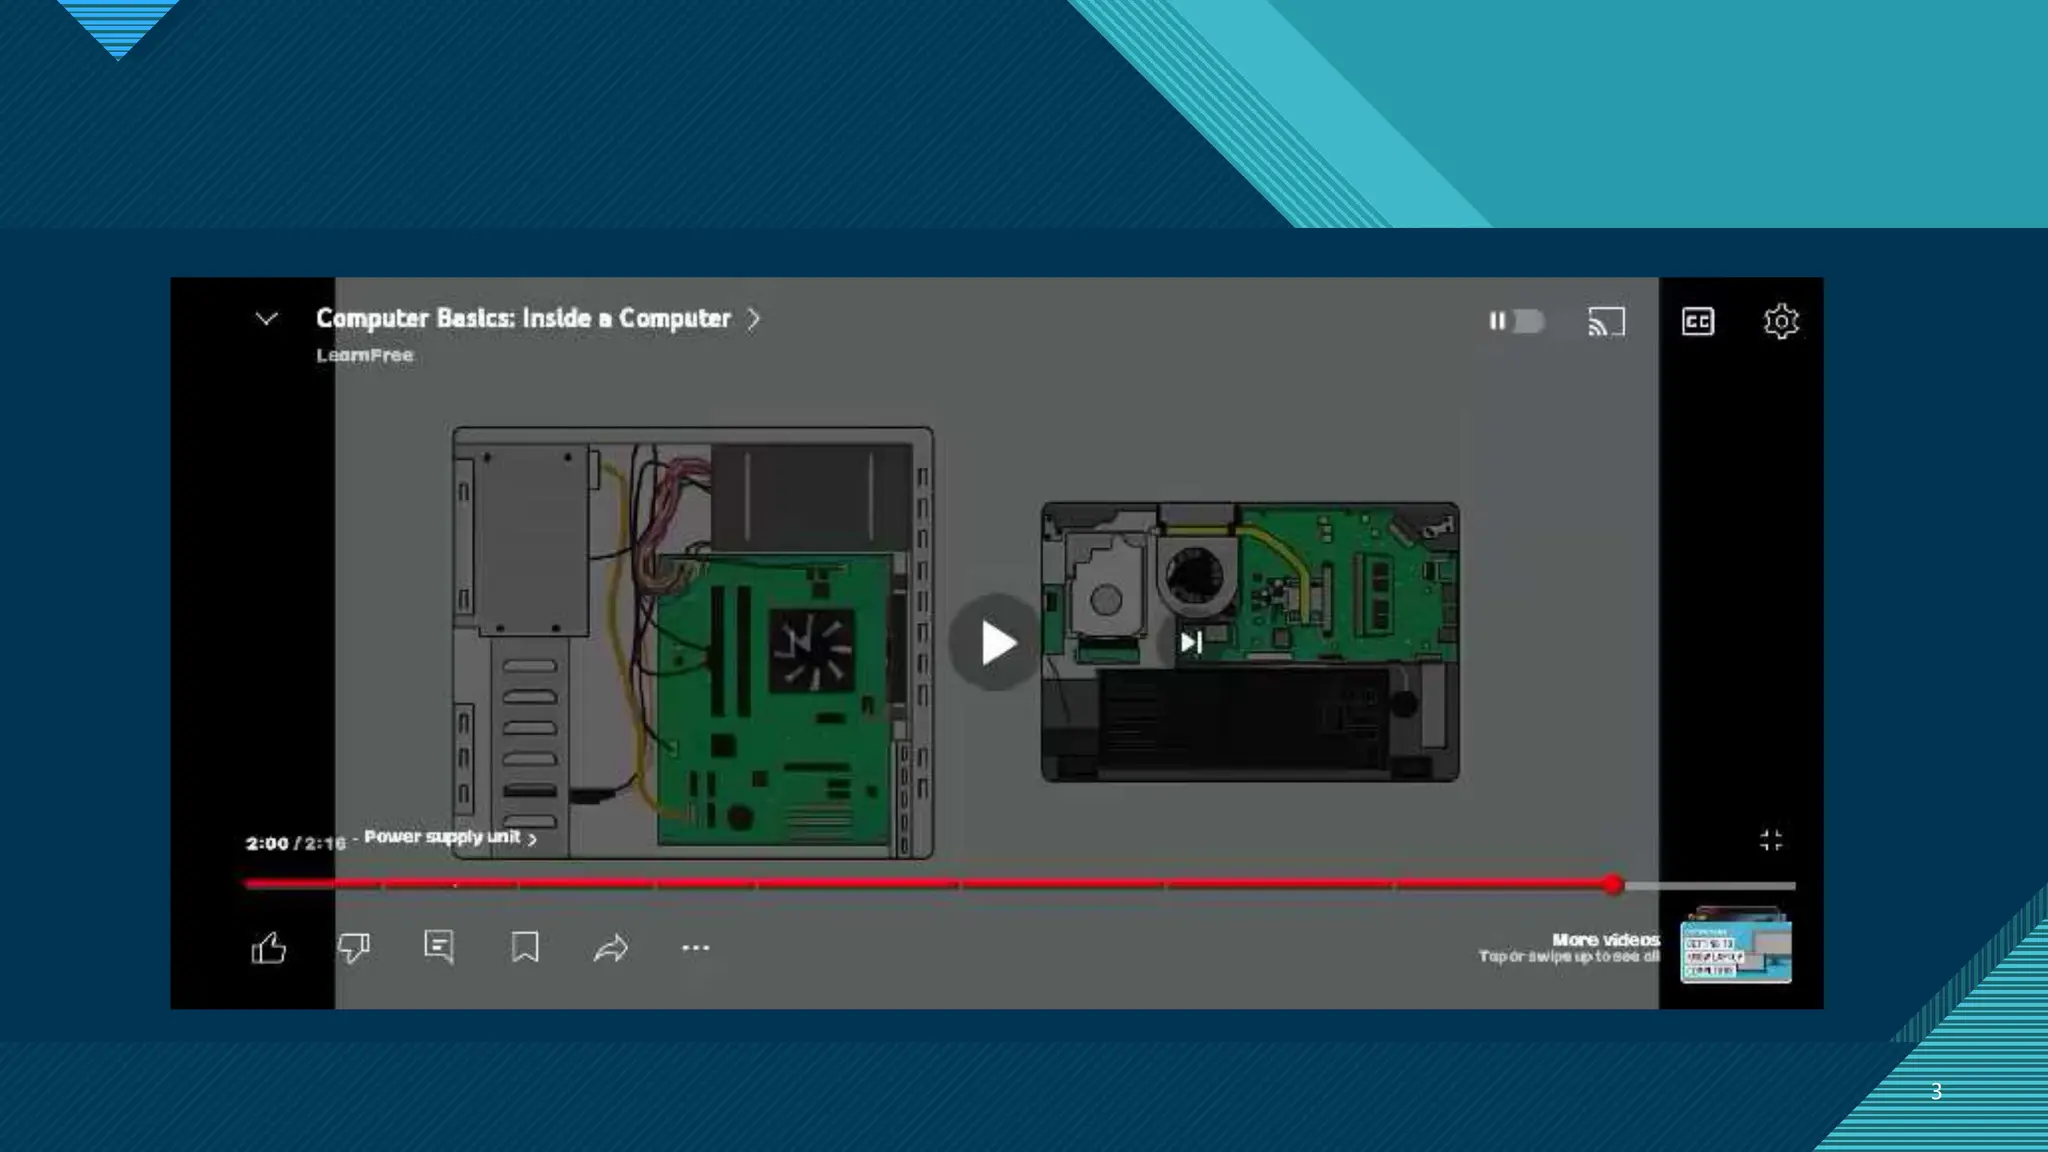Open the comments icon
The height and width of the screenshot is (1152, 2048).
pyautogui.click(x=439, y=946)
